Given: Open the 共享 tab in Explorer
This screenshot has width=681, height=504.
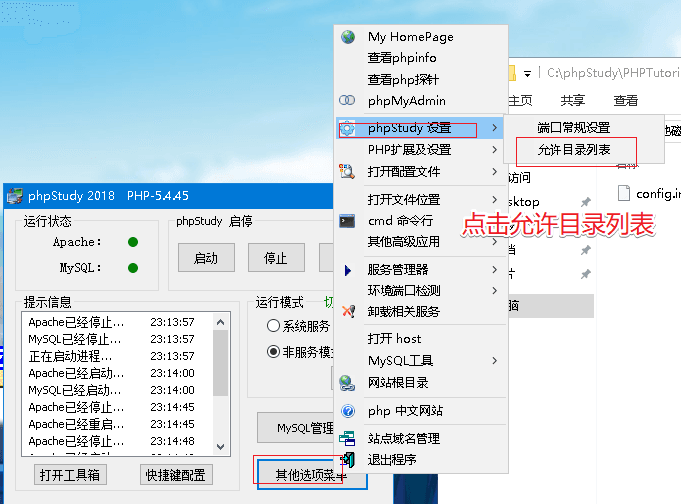Looking at the screenshot, I should (x=572, y=101).
